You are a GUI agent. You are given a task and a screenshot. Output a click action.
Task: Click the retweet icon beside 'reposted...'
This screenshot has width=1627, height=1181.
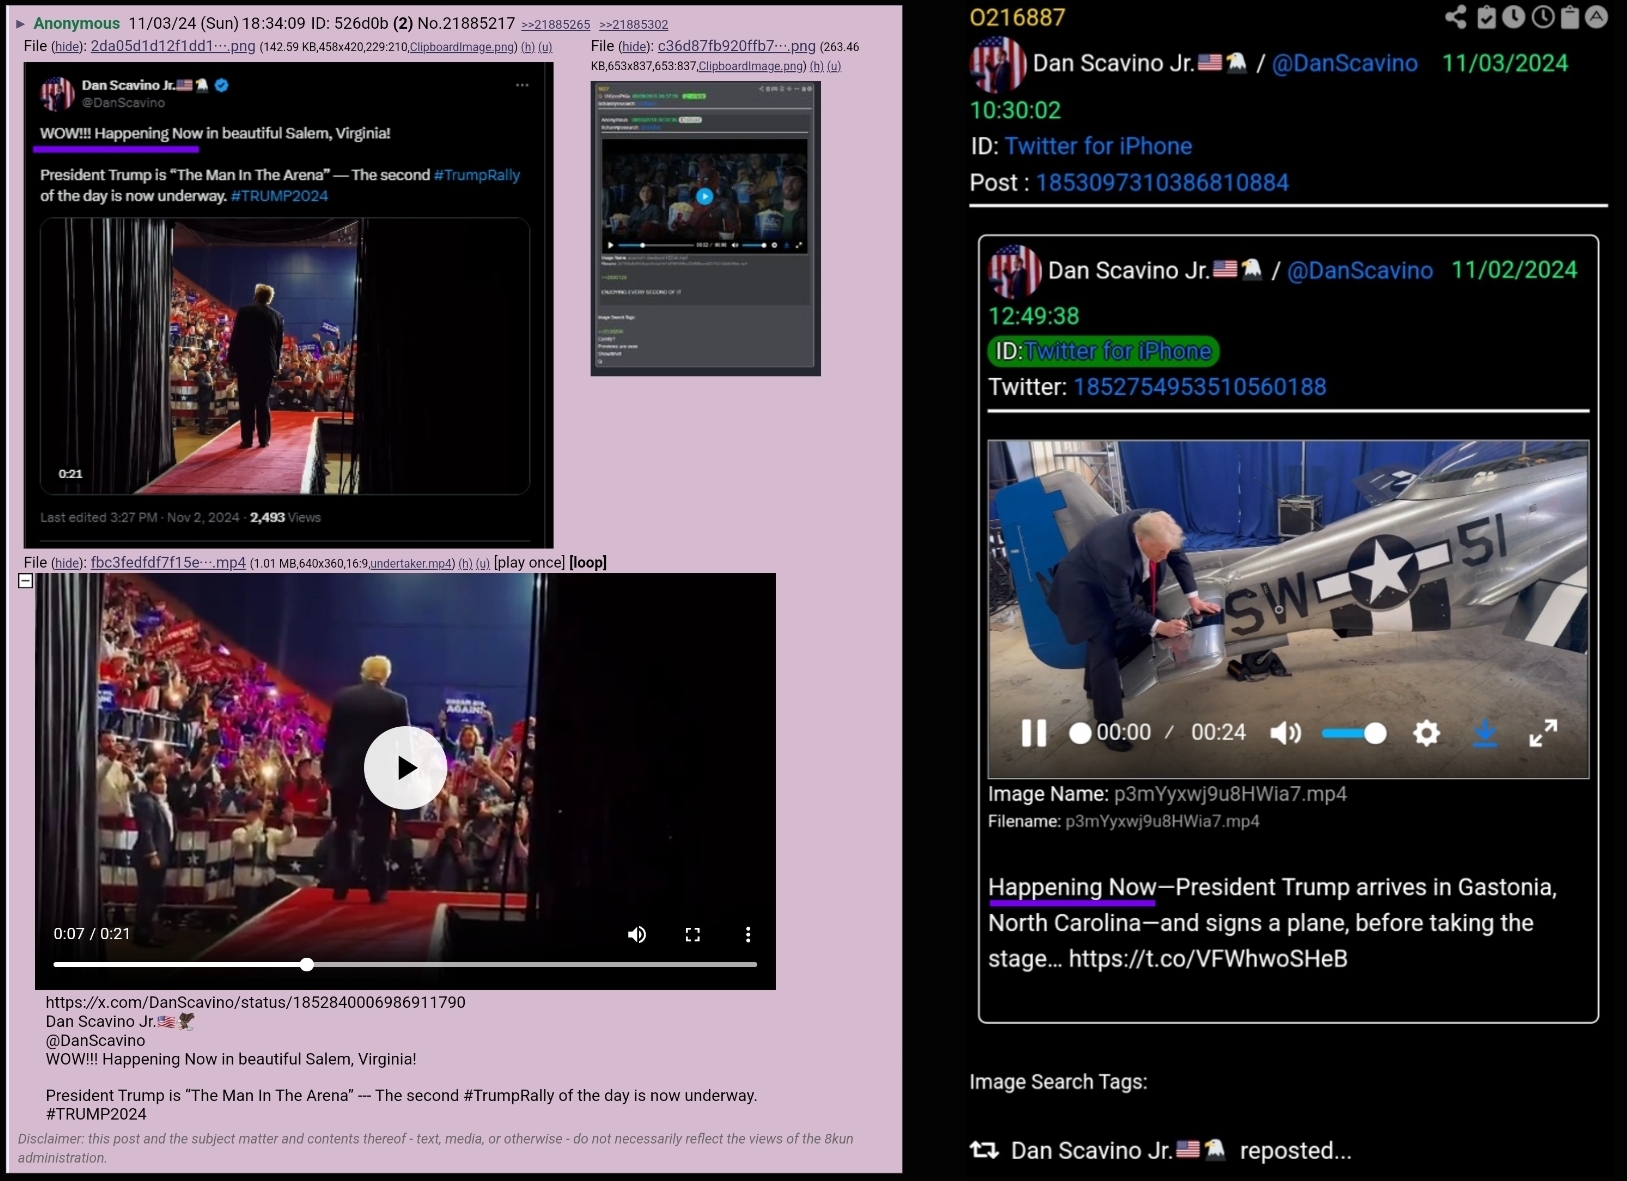coord(984,1150)
